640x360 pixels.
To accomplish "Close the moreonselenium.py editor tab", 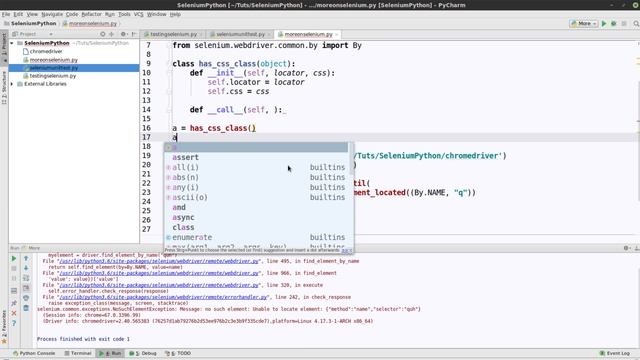I will 337,34.
